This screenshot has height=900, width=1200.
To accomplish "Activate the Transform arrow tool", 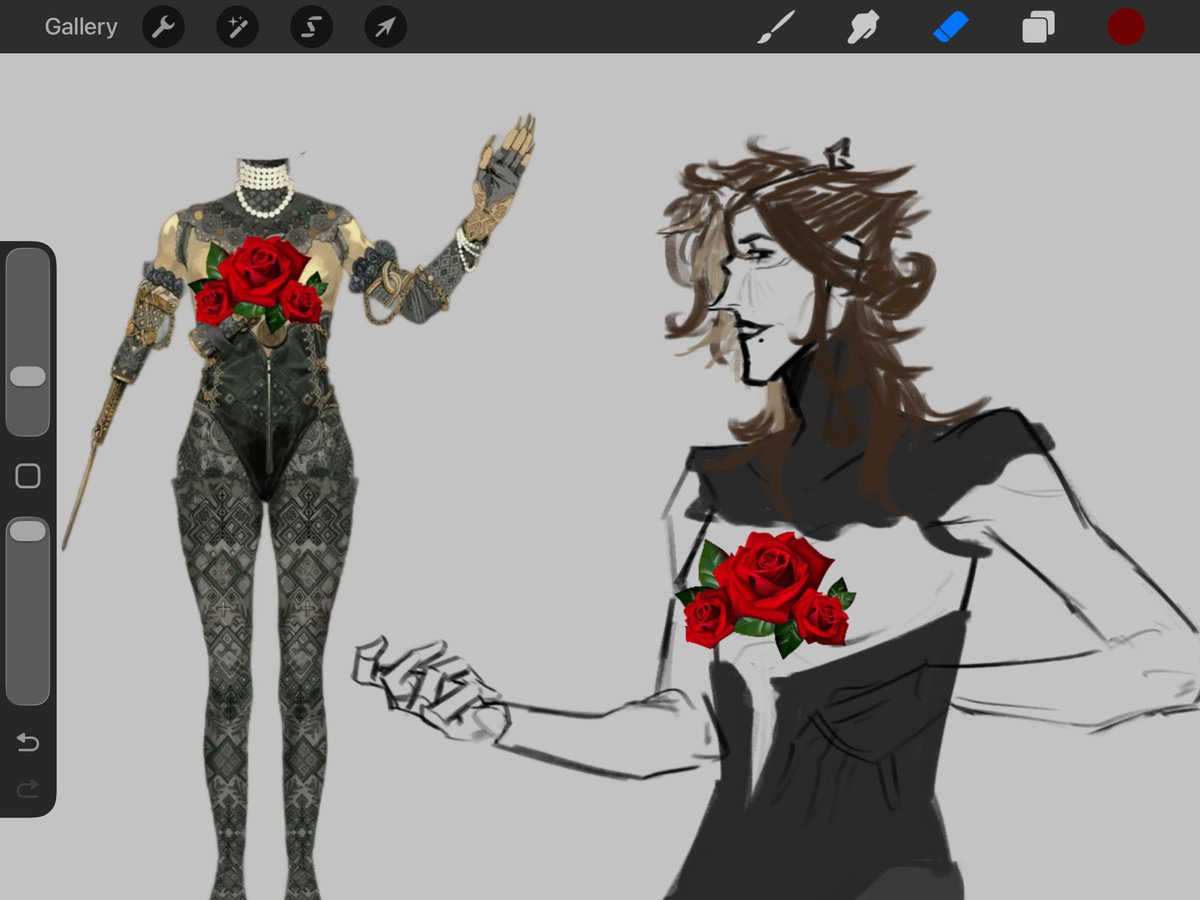I will coord(385,27).
